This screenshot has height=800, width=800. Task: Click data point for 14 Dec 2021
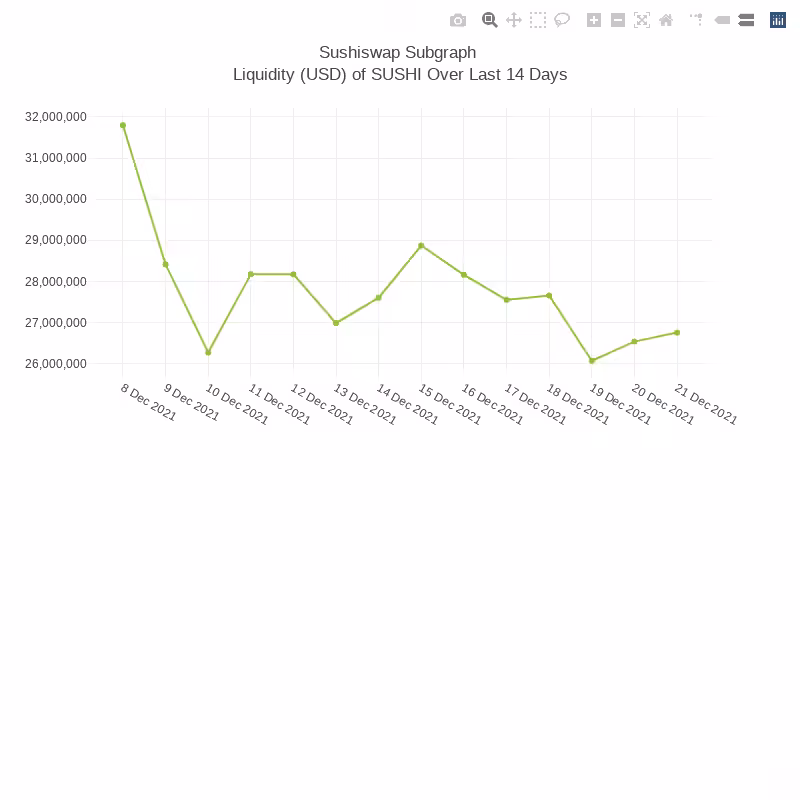[379, 297]
